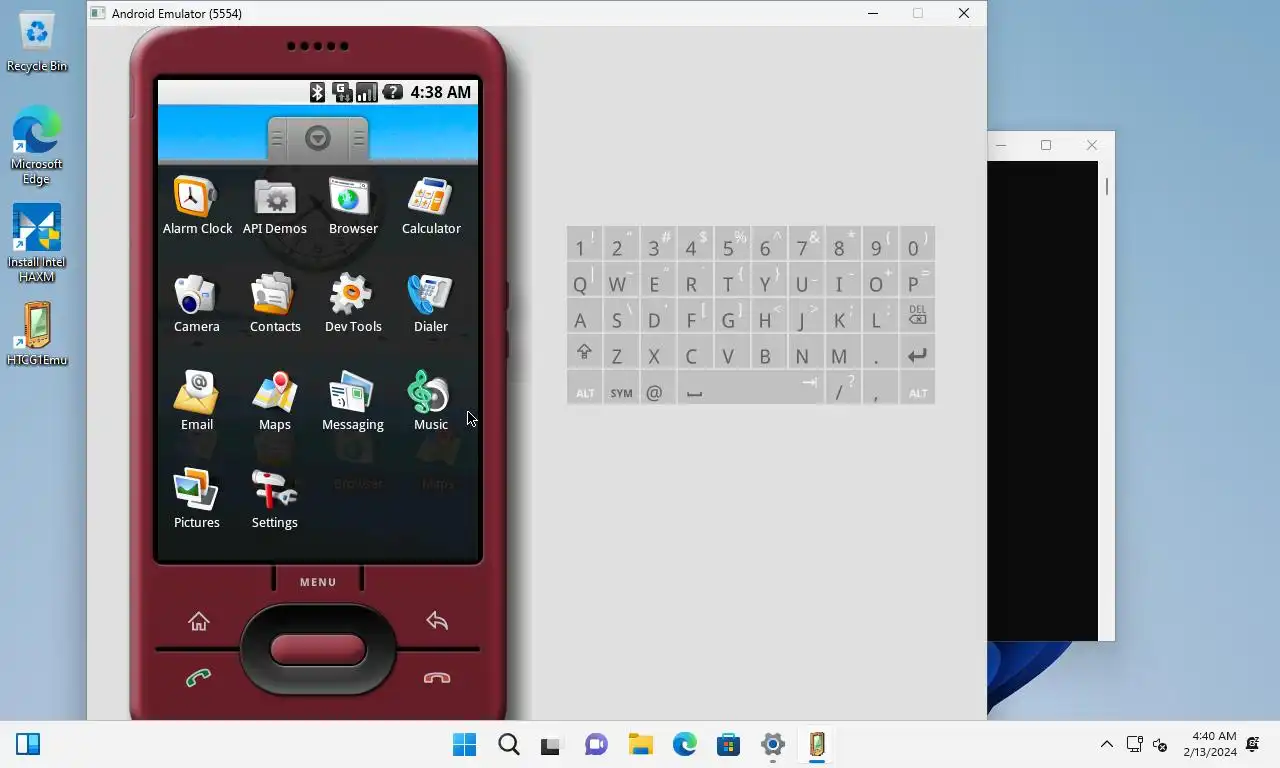Open the Contacts app

275,304
